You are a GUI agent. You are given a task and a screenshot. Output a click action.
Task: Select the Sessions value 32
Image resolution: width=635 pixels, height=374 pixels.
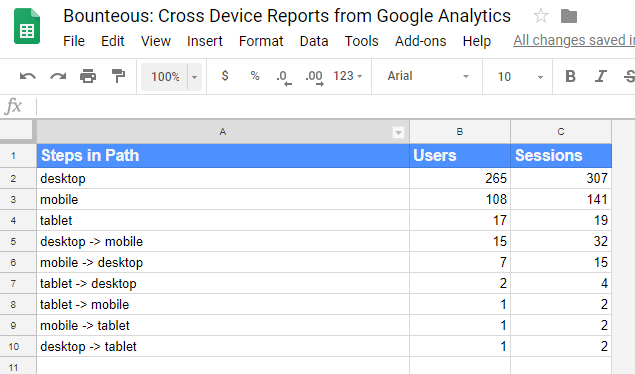pos(561,242)
